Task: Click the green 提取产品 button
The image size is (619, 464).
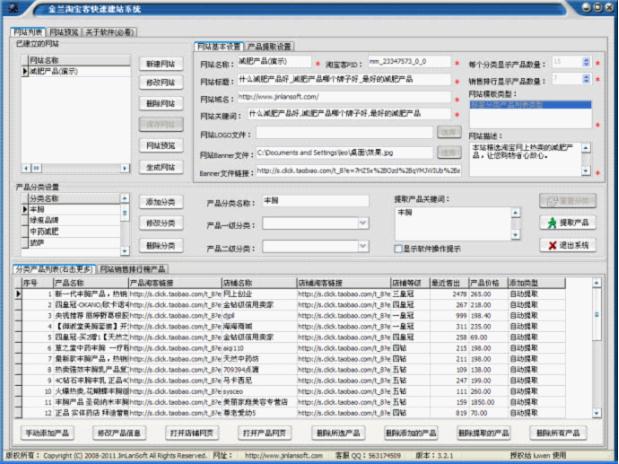Action: pos(568,223)
